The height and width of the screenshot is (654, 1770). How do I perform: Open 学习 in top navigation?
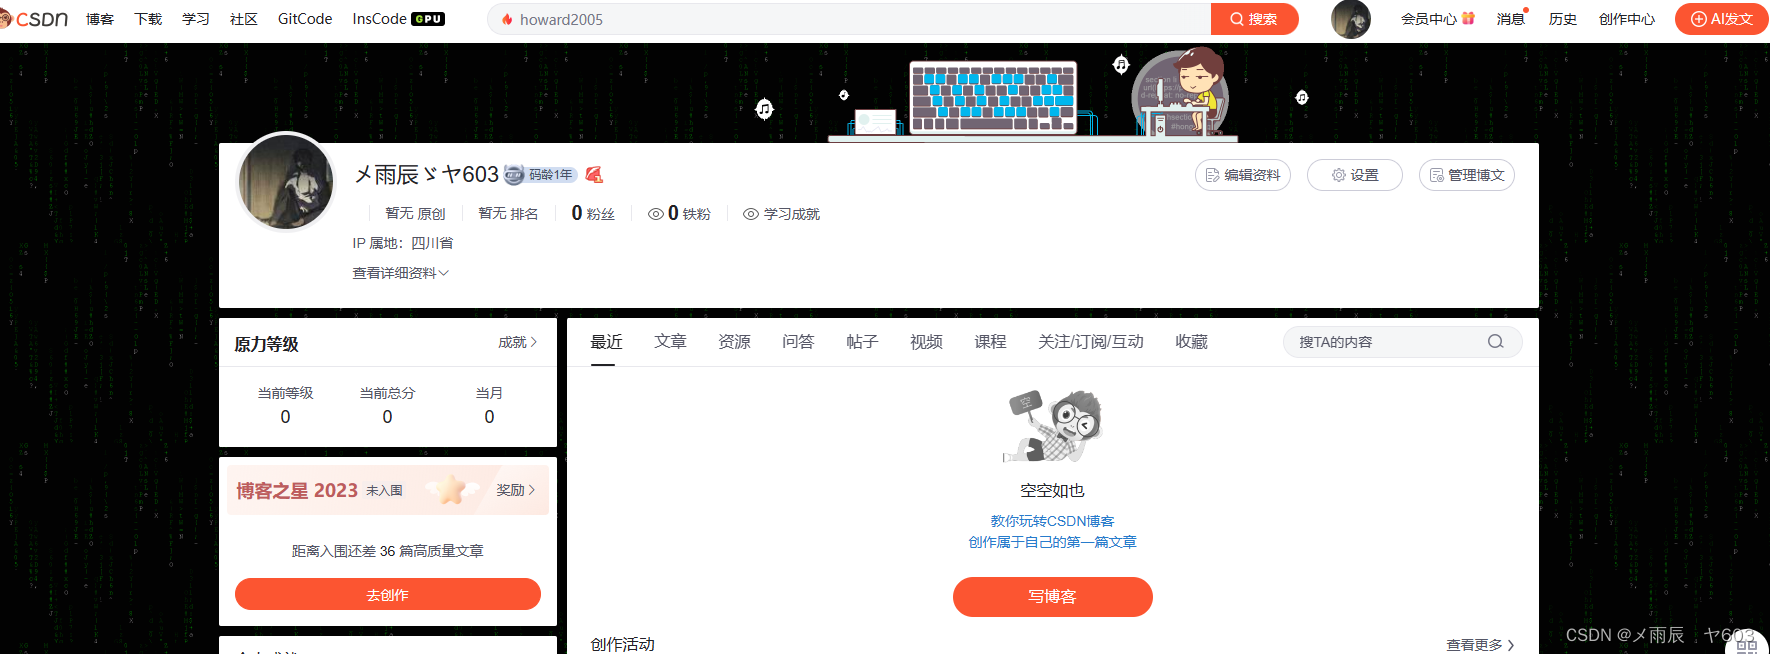click(x=196, y=19)
